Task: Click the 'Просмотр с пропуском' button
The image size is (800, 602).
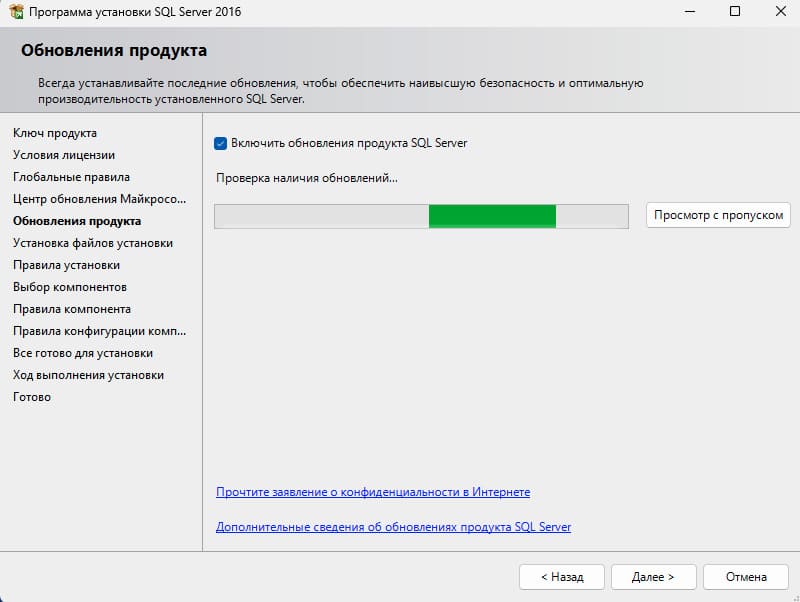Action: [x=718, y=215]
